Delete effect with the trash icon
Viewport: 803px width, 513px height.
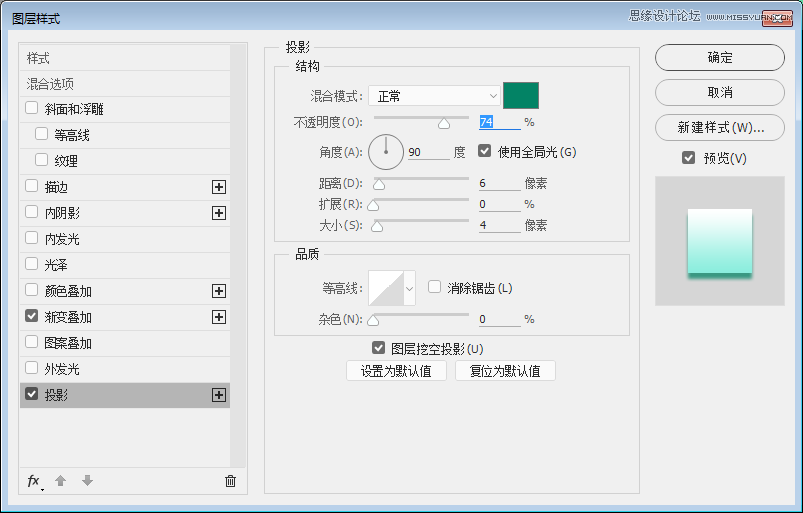(230, 481)
